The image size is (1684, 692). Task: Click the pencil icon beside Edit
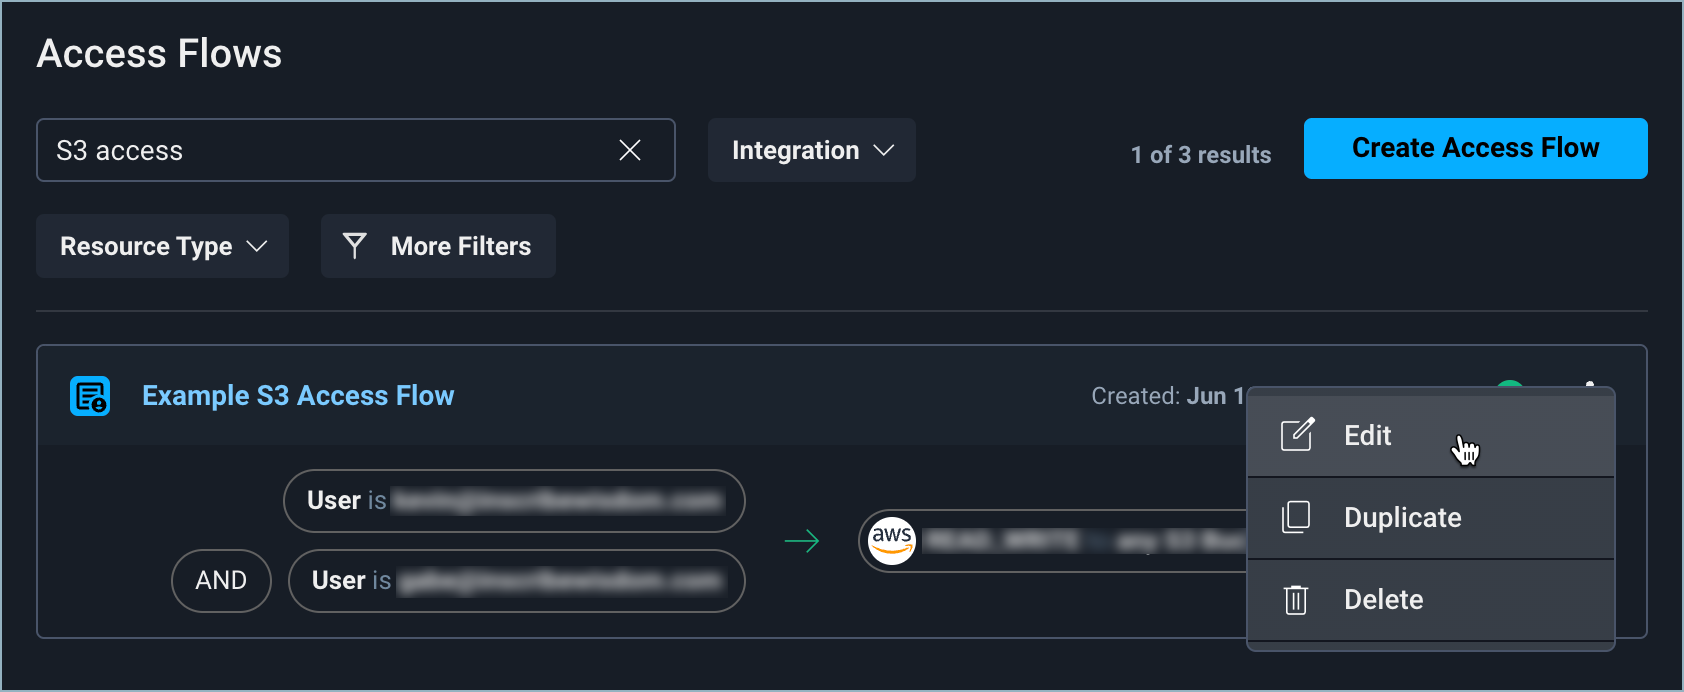pyautogui.click(x=1297, y=435)
